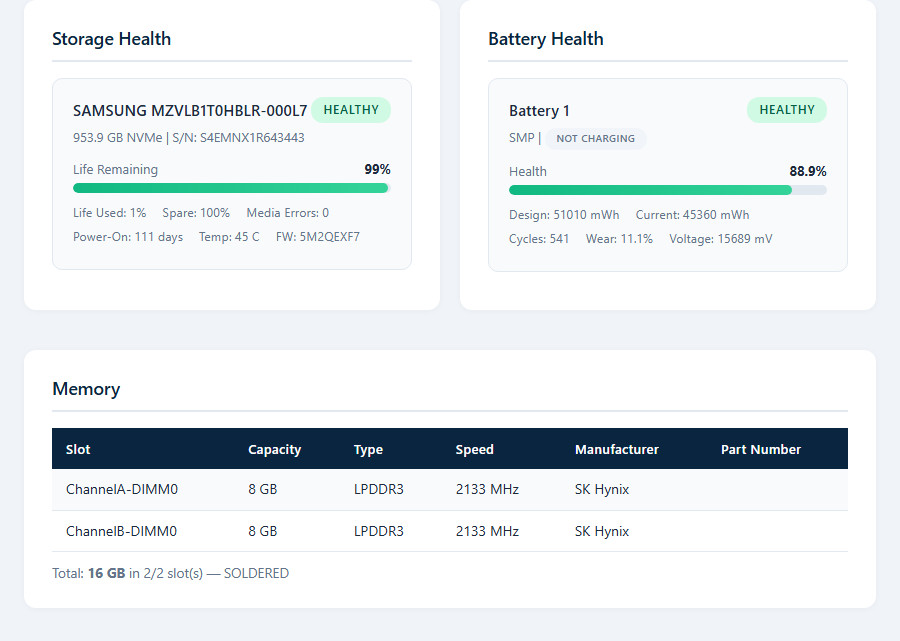Click the Battery 1 title
This screenshot has width=900, height=641.
[539, 111]
